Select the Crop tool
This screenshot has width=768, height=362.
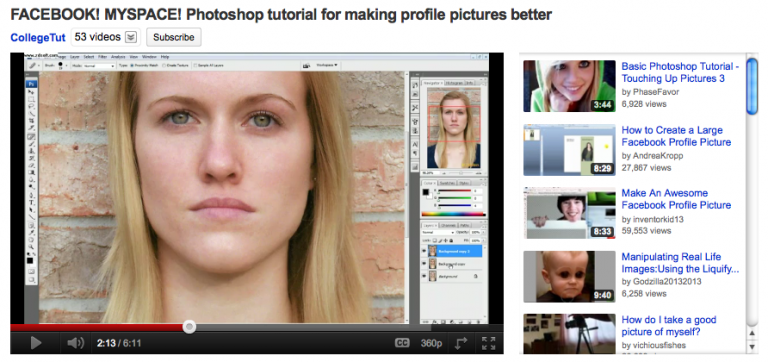[x=31, y=121]
